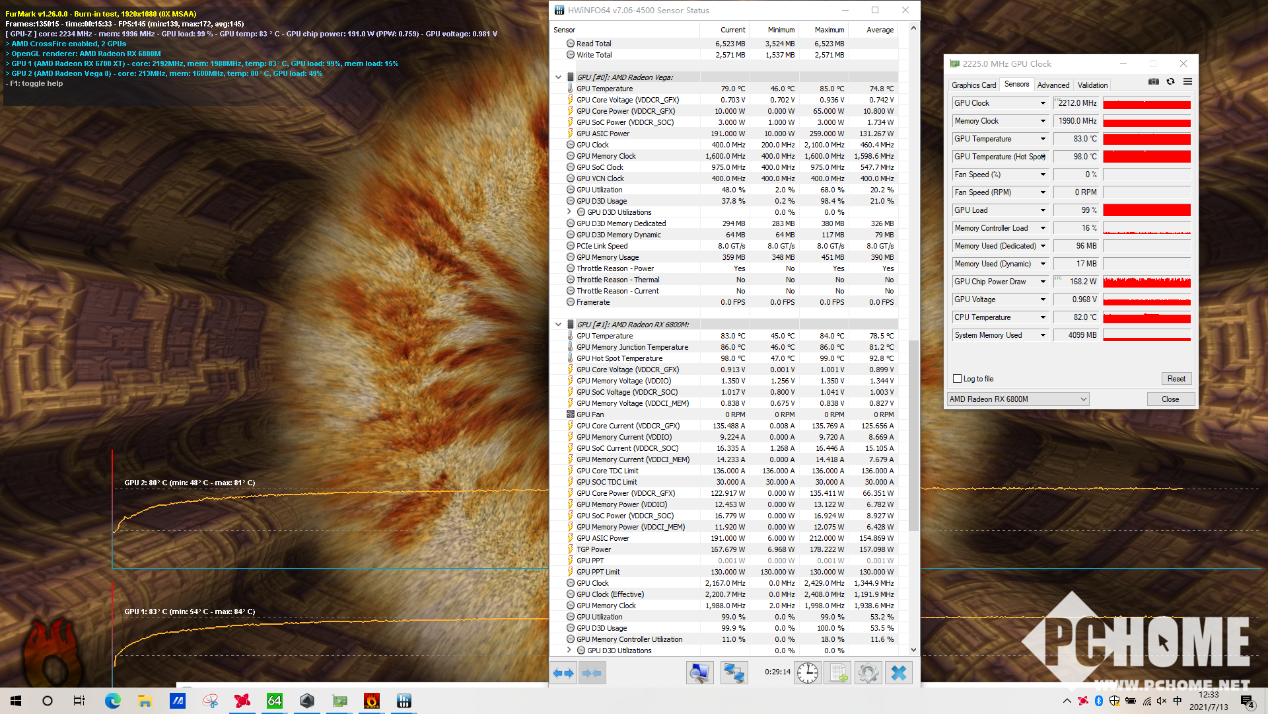The image size is (1268, 714).
Task: Open the pink swirl taskbar app
Action: (209, 701)
